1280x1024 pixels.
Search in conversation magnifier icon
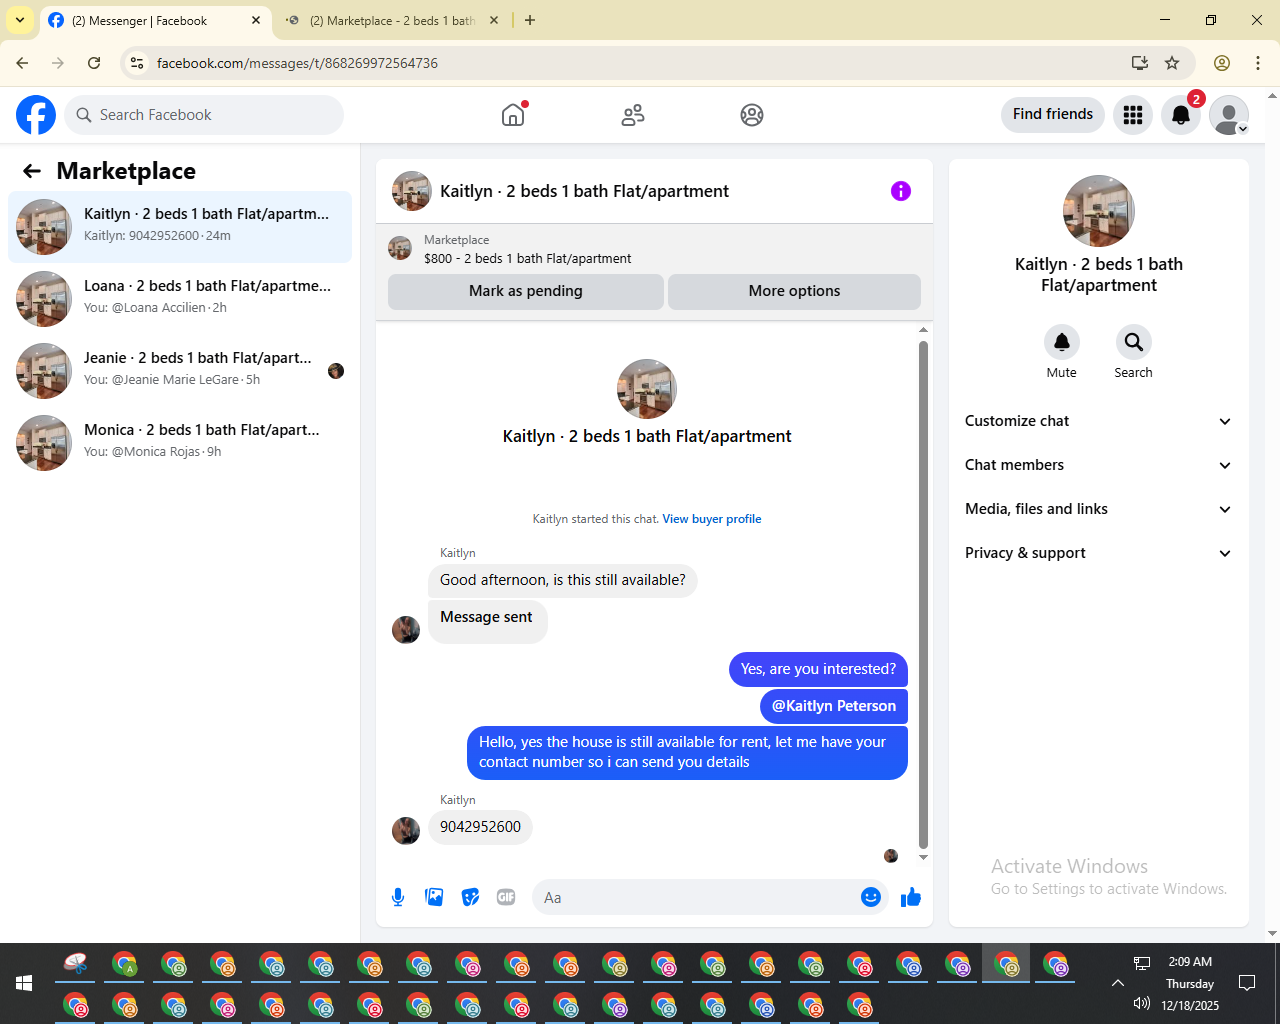coord(1133,342)
